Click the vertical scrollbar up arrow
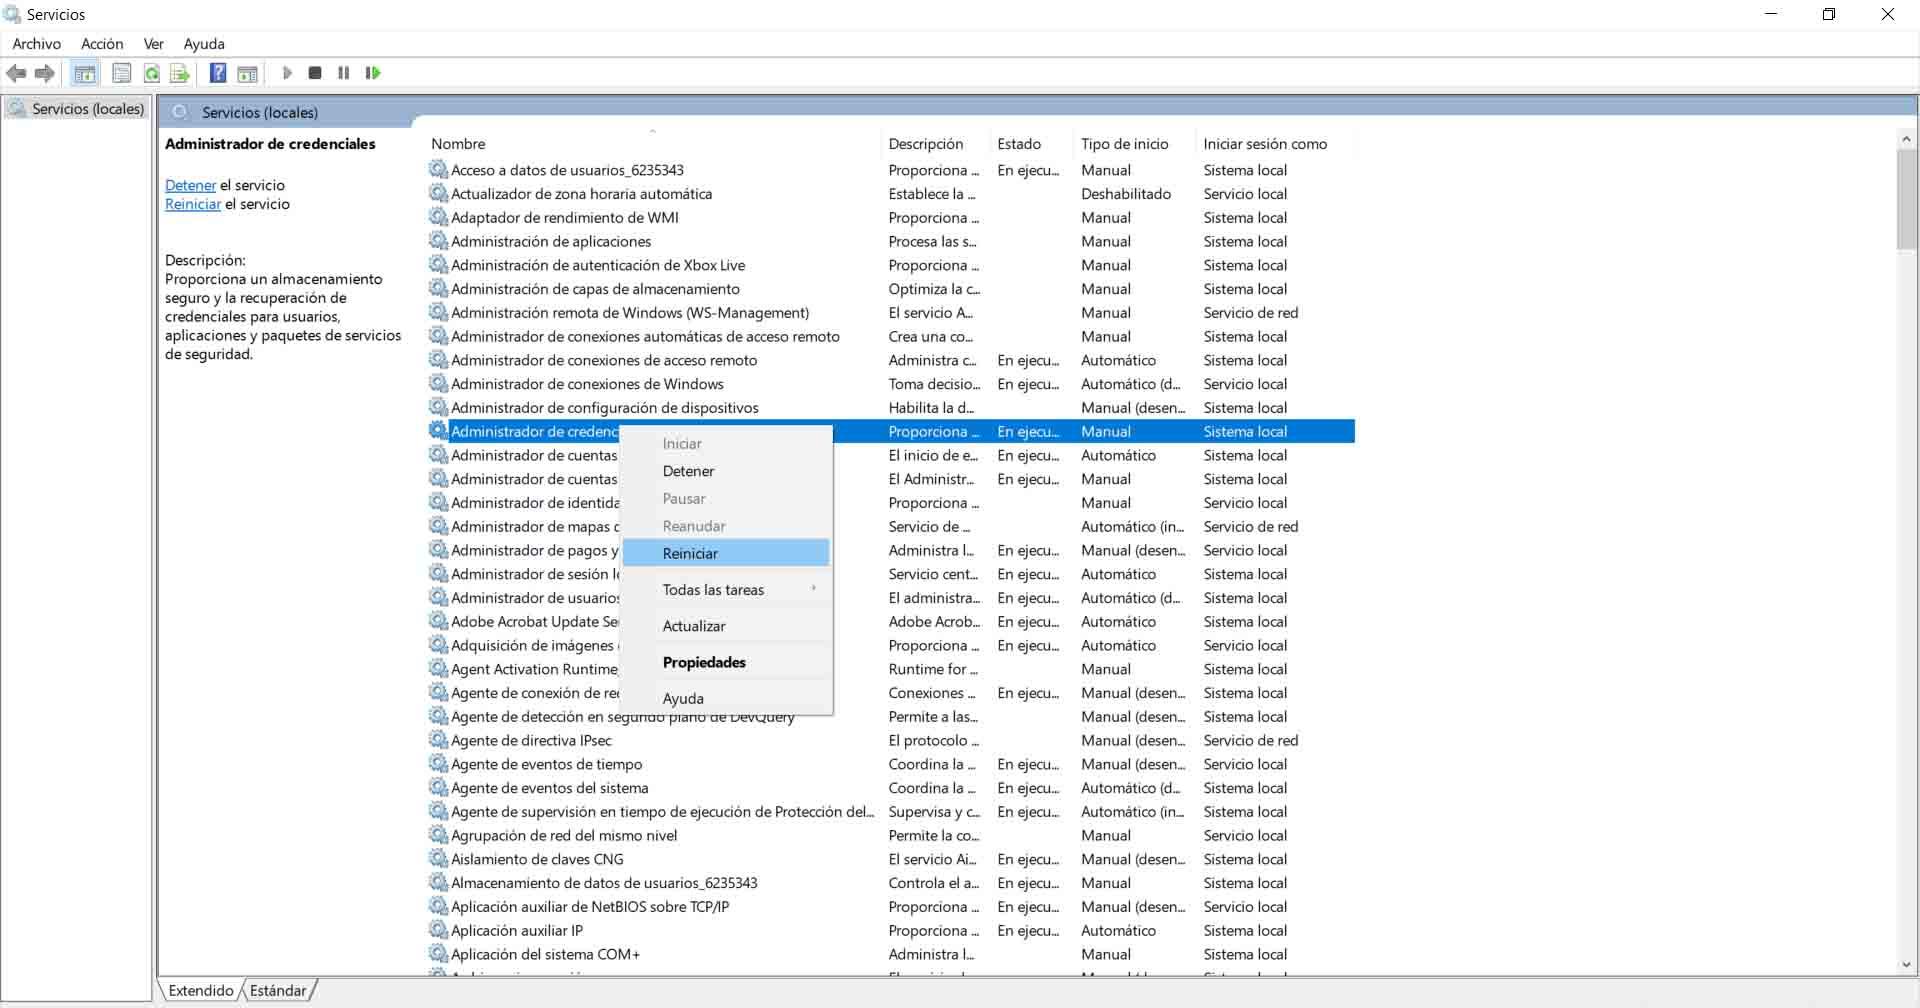This screenshot has height=1008, width=1920. click(x=1907, y=138)
